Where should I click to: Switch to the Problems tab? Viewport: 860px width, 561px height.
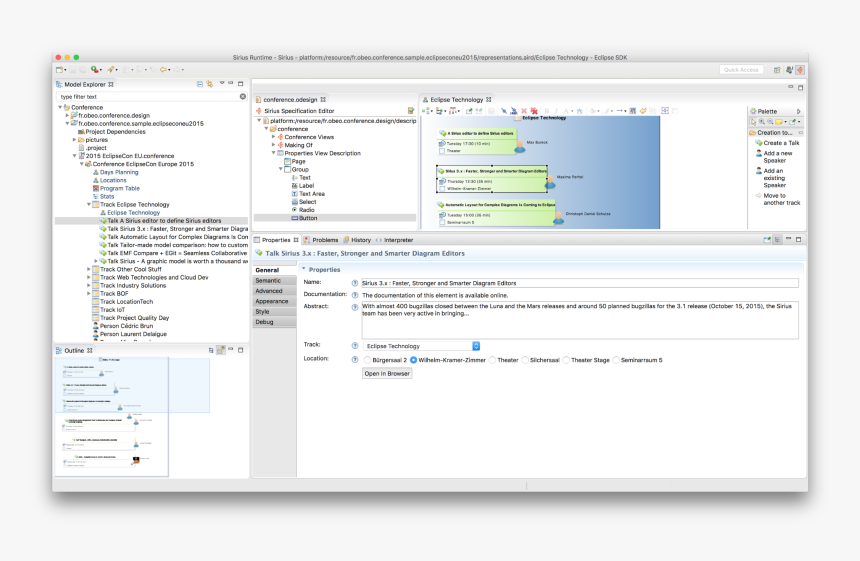(321, 240)
